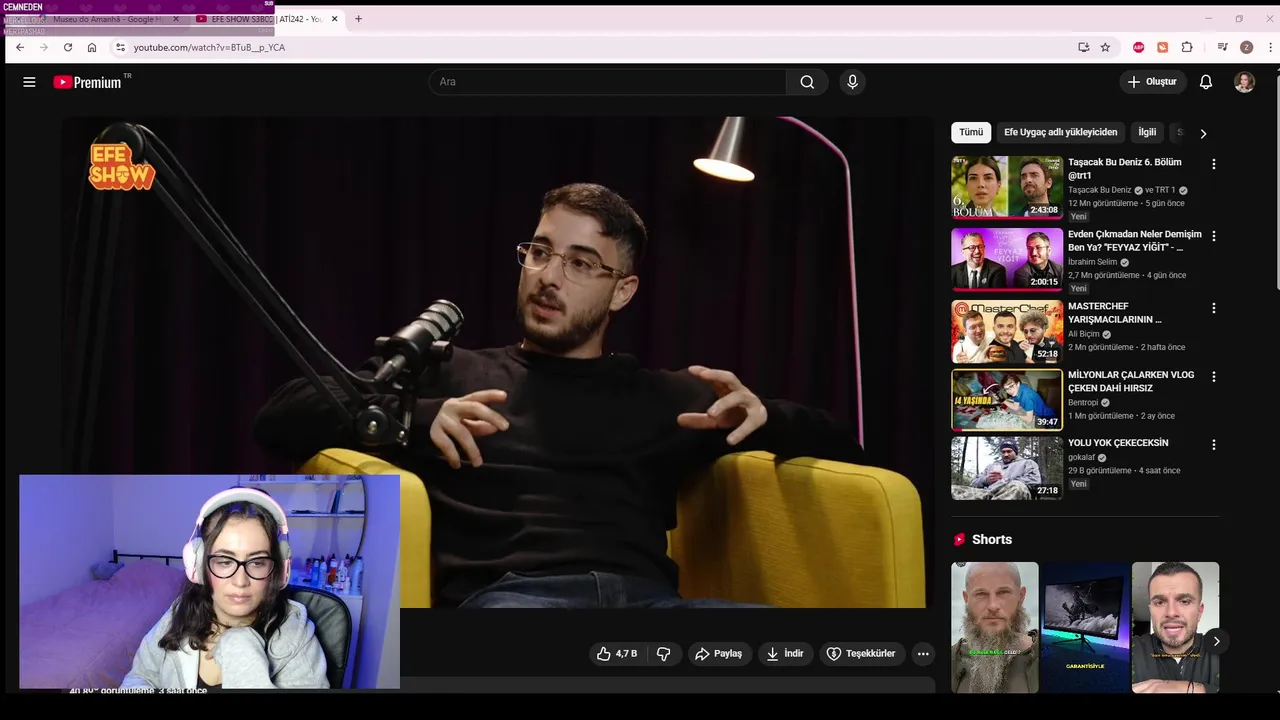1280x720 pixels.
Task: Close the EFE SHOW tab
Action: (x=334, y=19)
